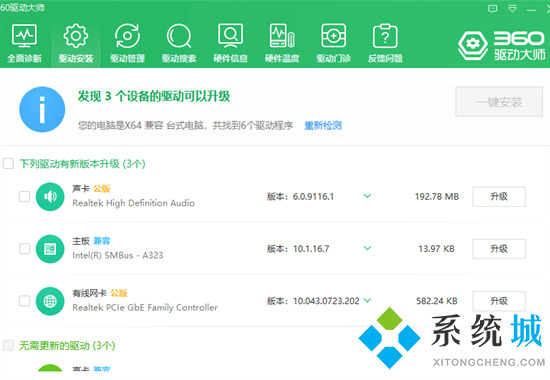
Task: Click the 有线网卡 network globe icon
Action: (x=50, y=301)
